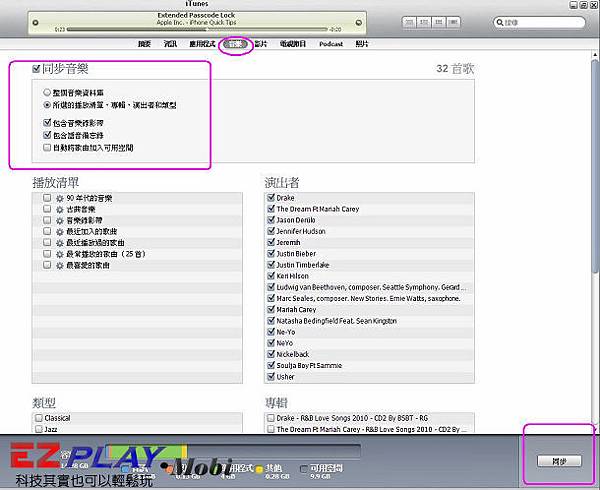This screenshot has width=600, height=490.
Task: Uncheck artist Mariah Carey
Action: 271,309
